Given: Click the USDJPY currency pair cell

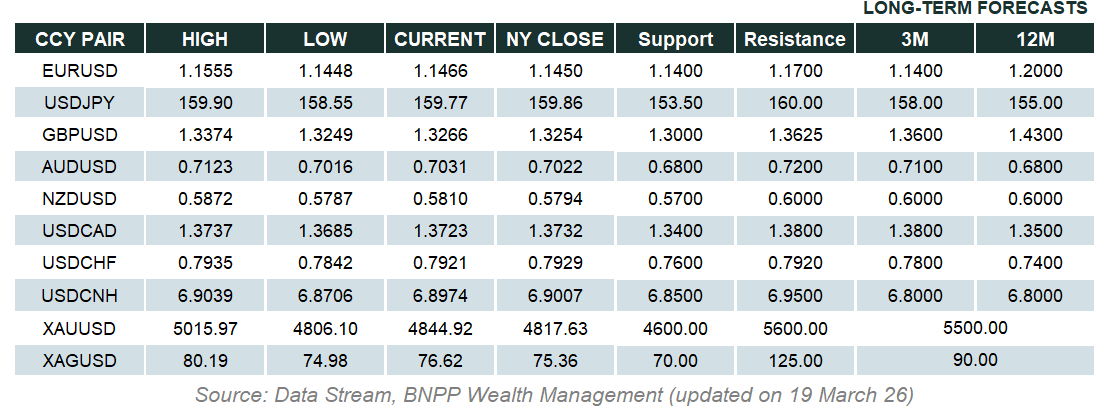Looking at the screenshot, I should [x=79, y=103].
